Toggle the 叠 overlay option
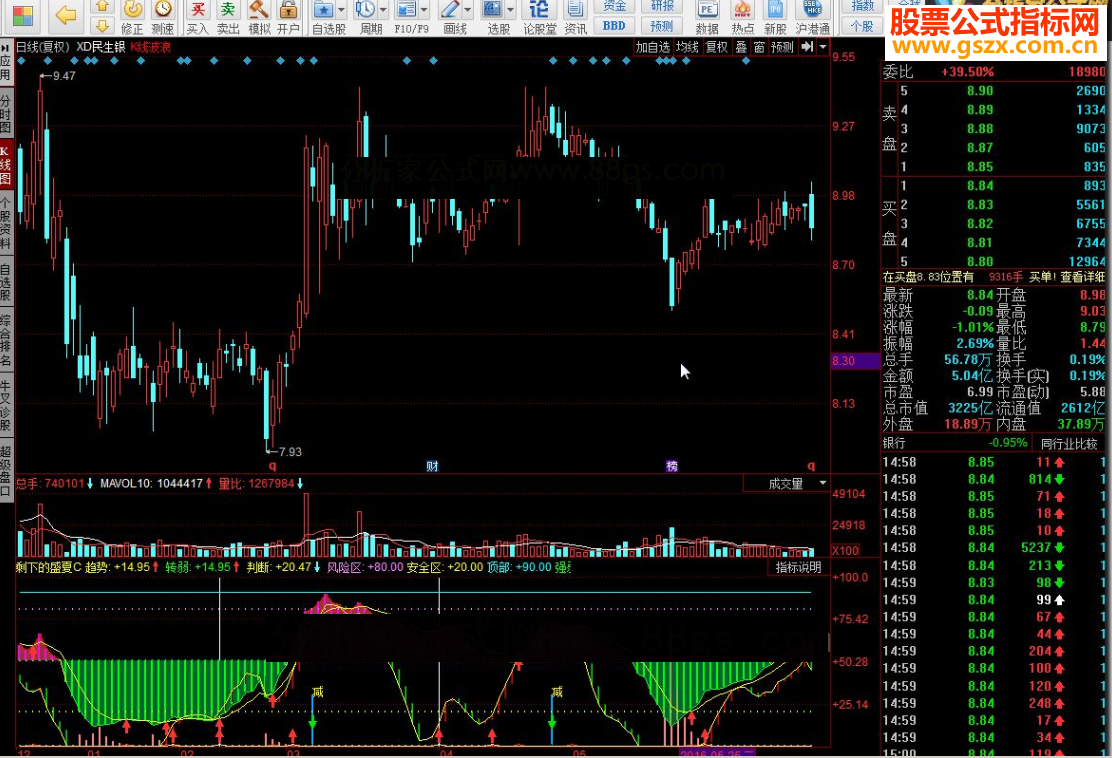The image size is (1112, 758). 741,48
